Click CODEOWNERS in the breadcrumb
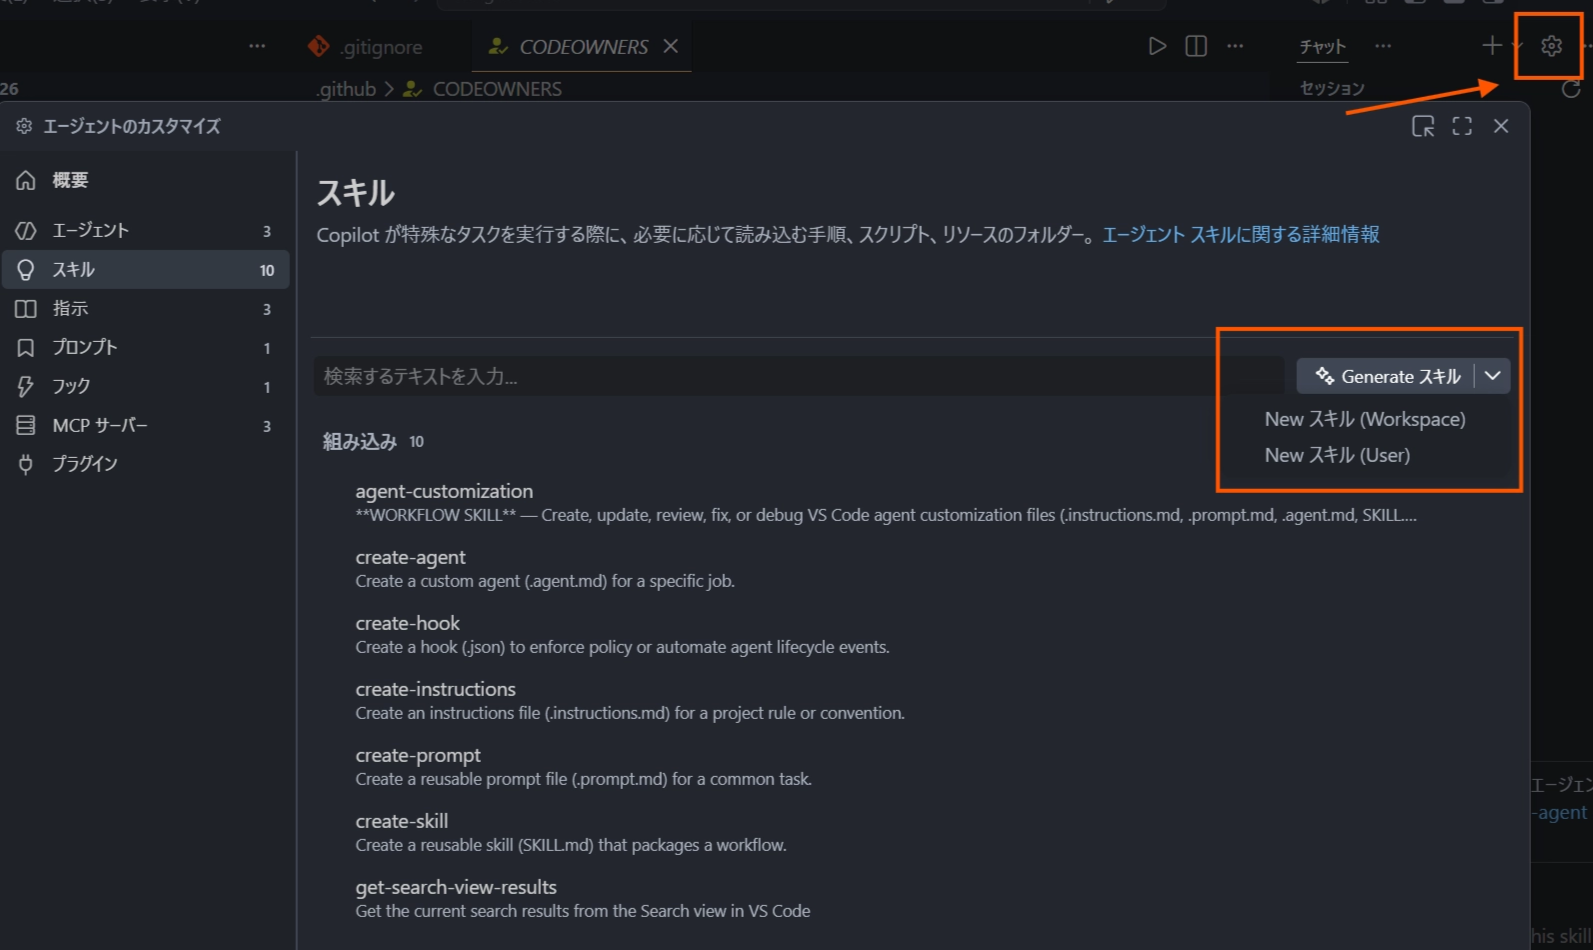The image size is (1593, 950). [497, 89]
